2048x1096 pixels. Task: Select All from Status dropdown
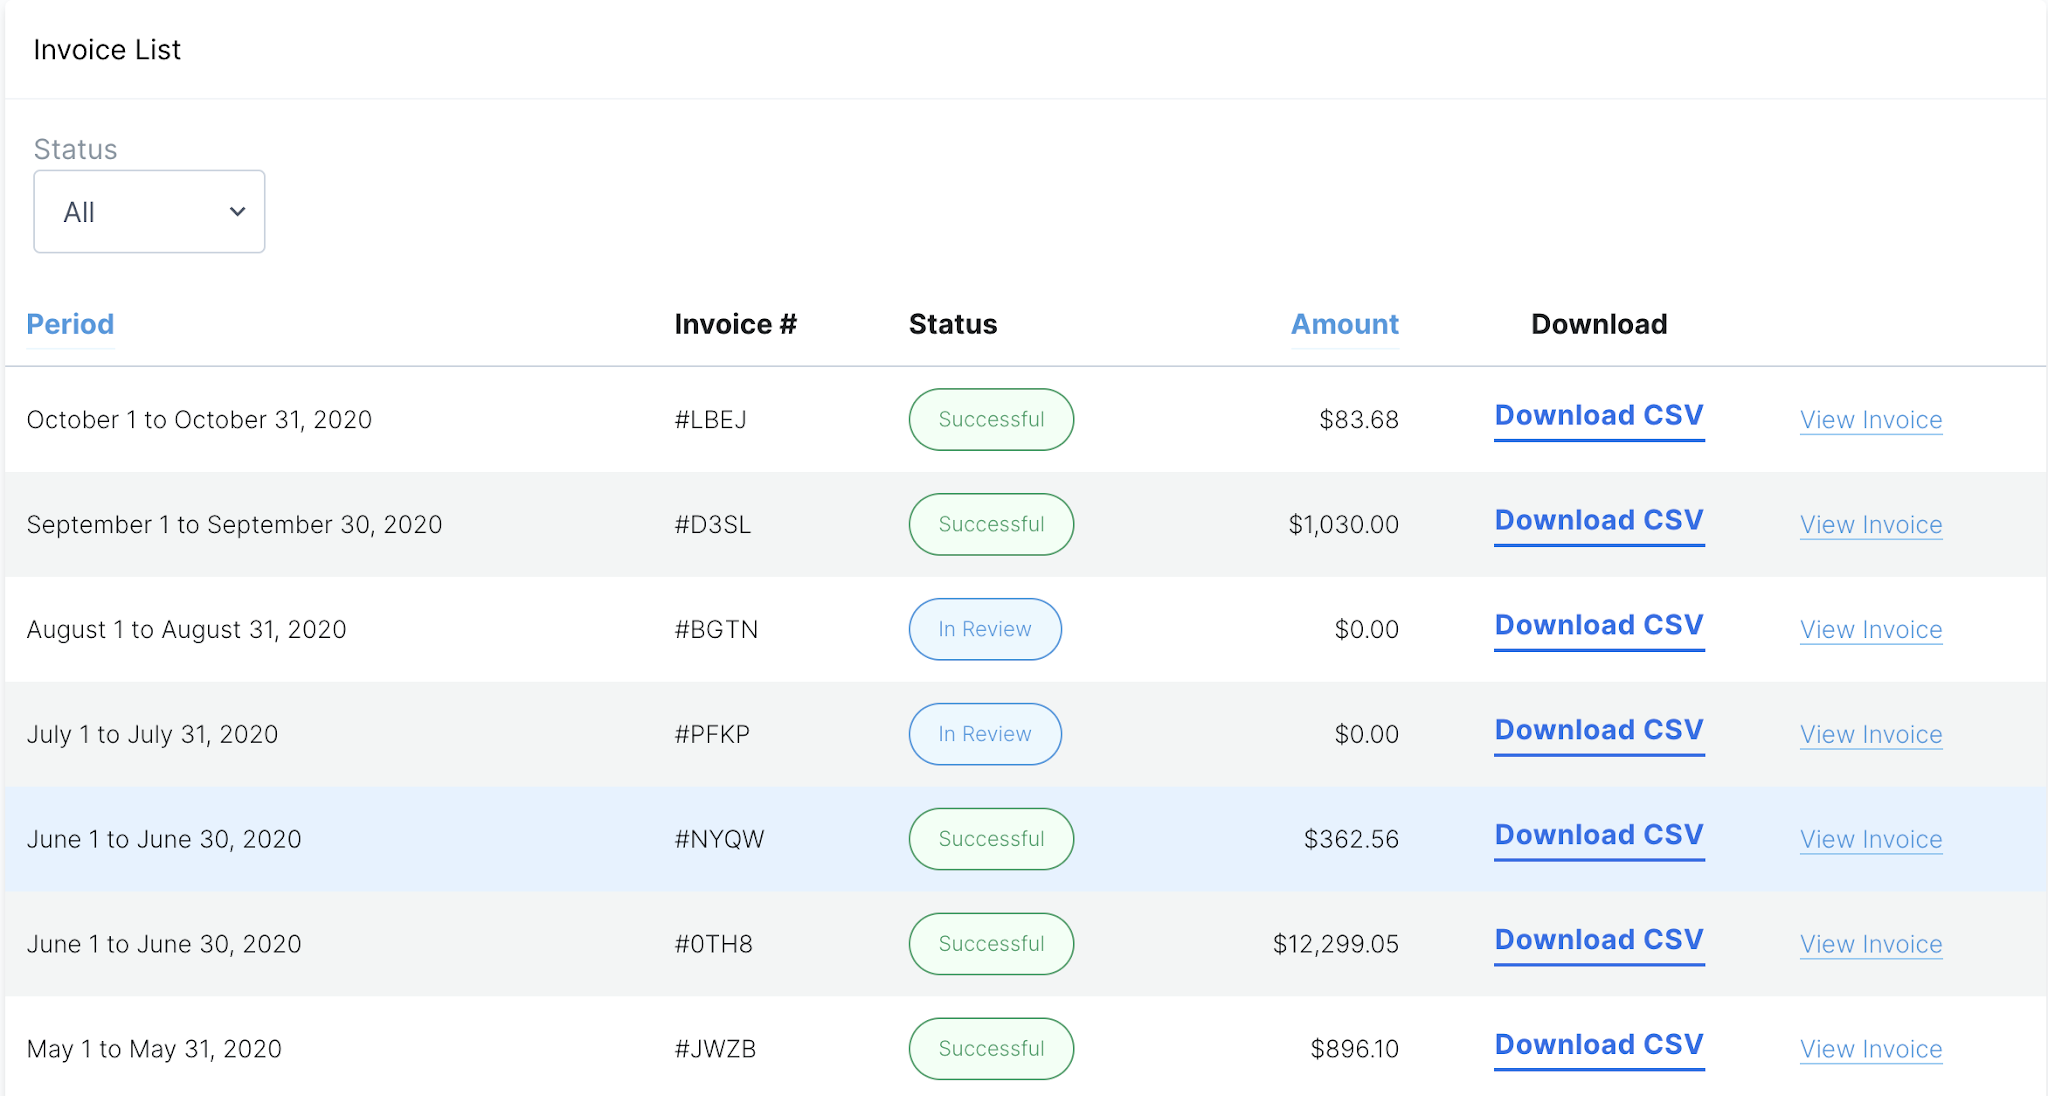click(150, 210)
